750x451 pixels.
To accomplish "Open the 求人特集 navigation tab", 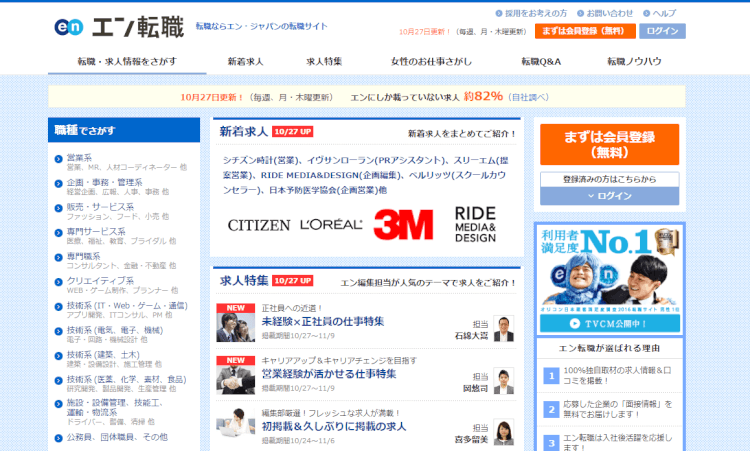I will (x=324, y=62).
